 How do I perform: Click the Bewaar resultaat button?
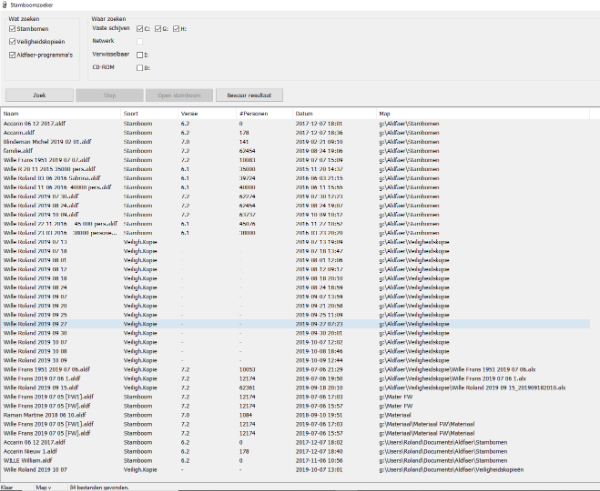pos(251,95)
